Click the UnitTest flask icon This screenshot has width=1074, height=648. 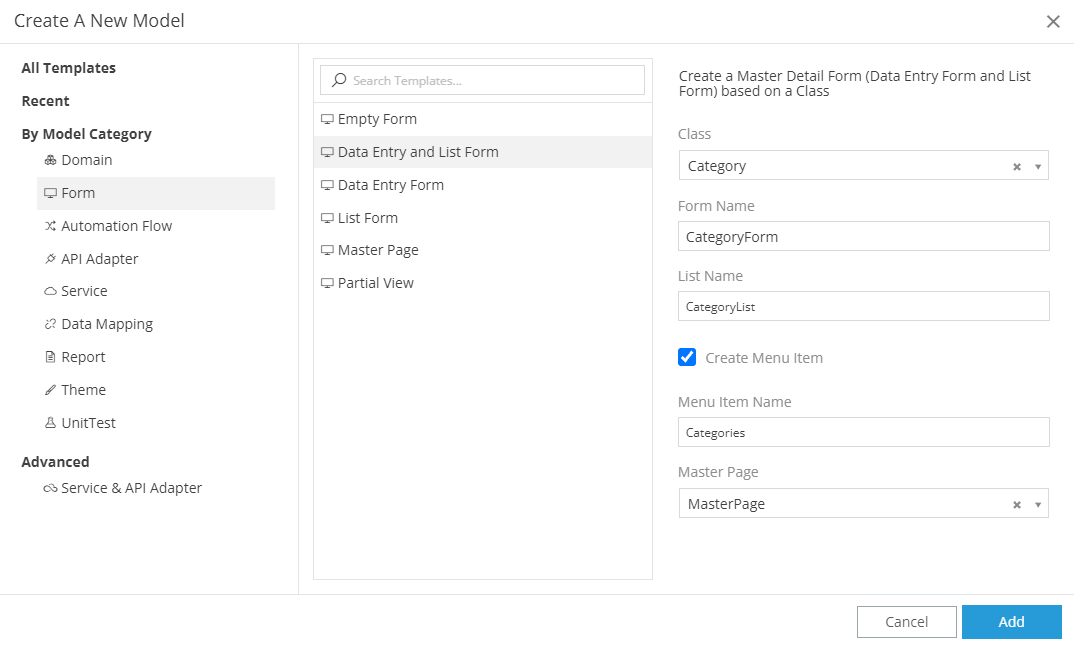point(50,423)
